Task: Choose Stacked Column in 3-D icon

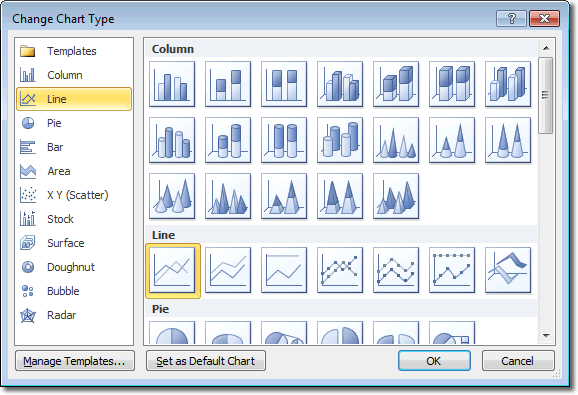Action: pos(396,84)
